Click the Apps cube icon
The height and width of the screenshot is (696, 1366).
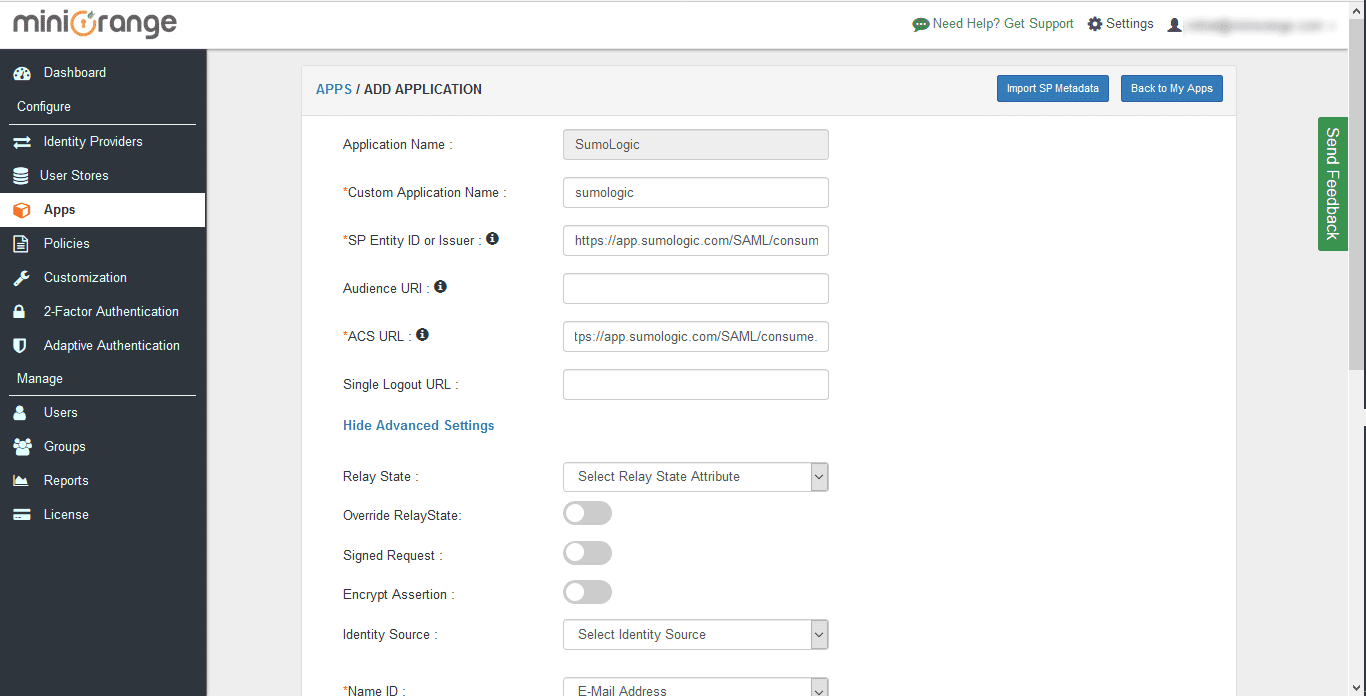(21, 210)
